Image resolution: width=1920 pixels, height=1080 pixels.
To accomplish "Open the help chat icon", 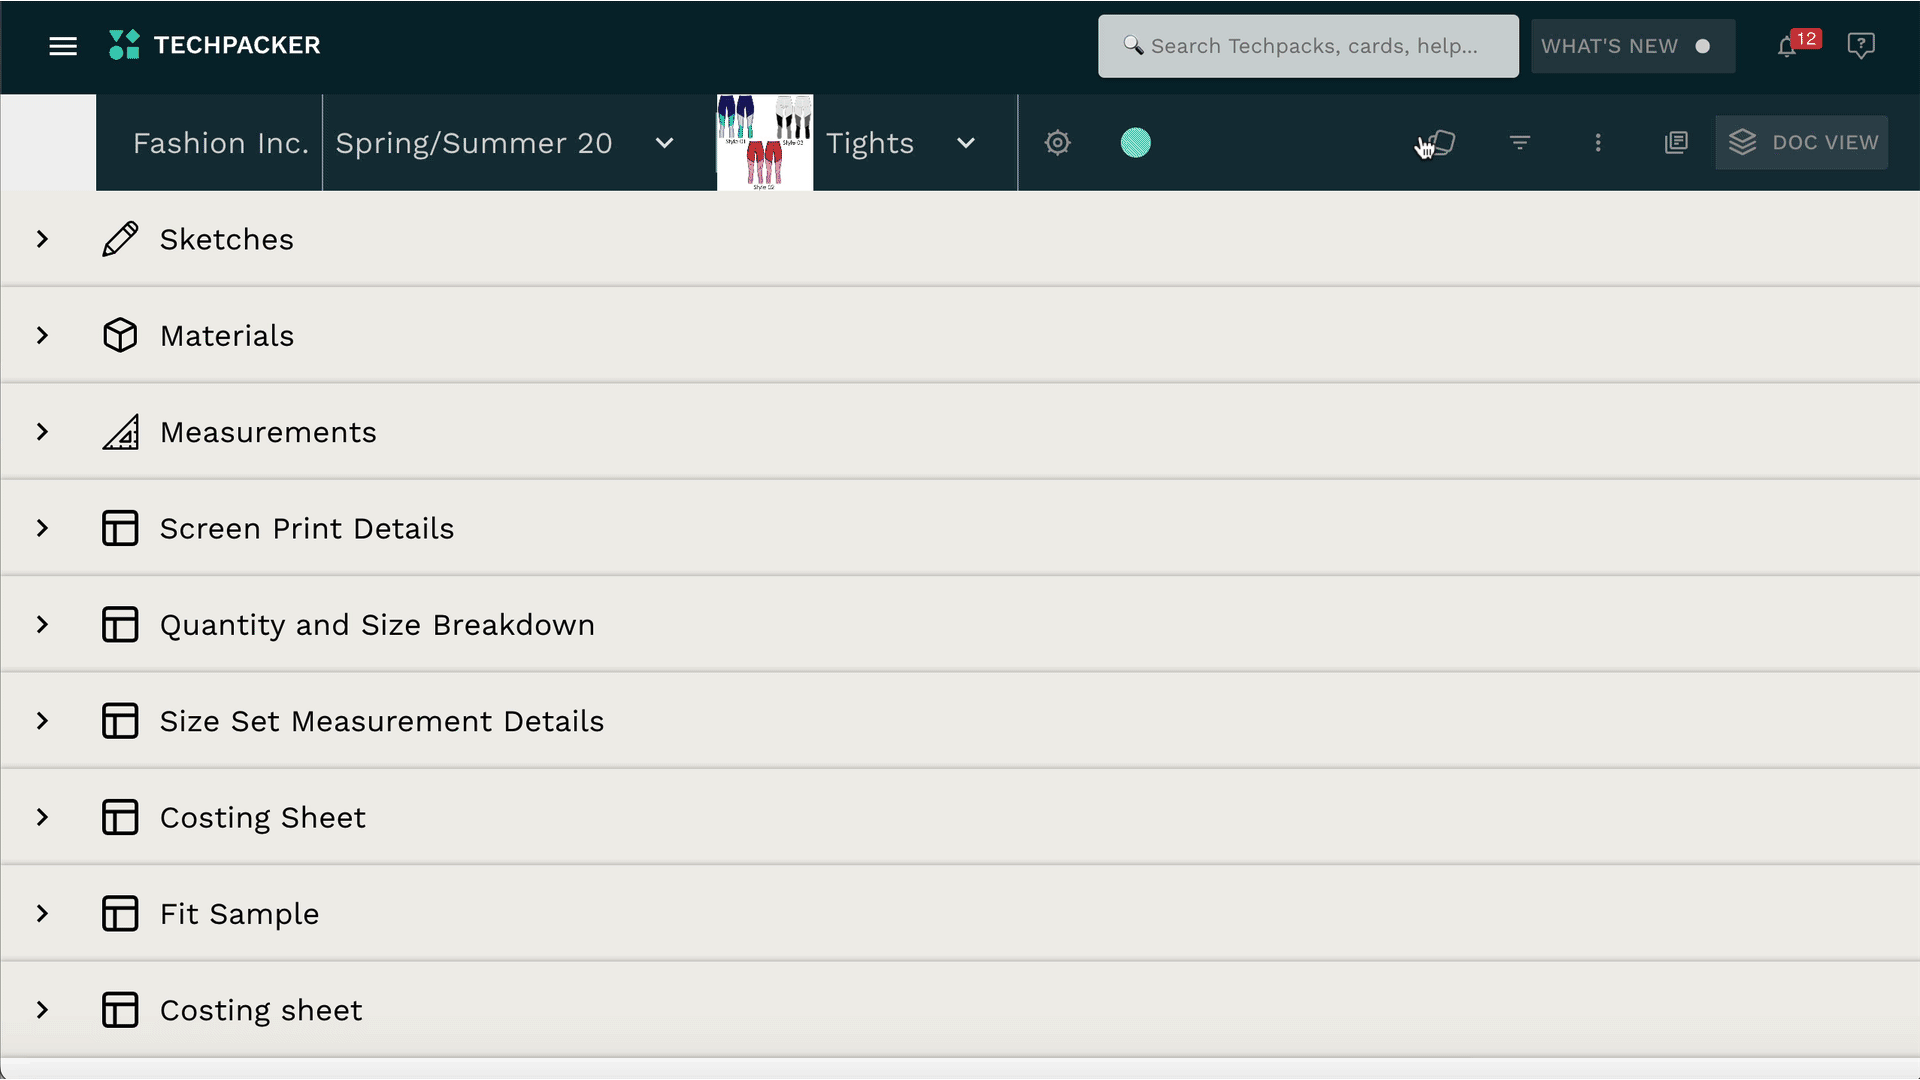I will 1860,46.
